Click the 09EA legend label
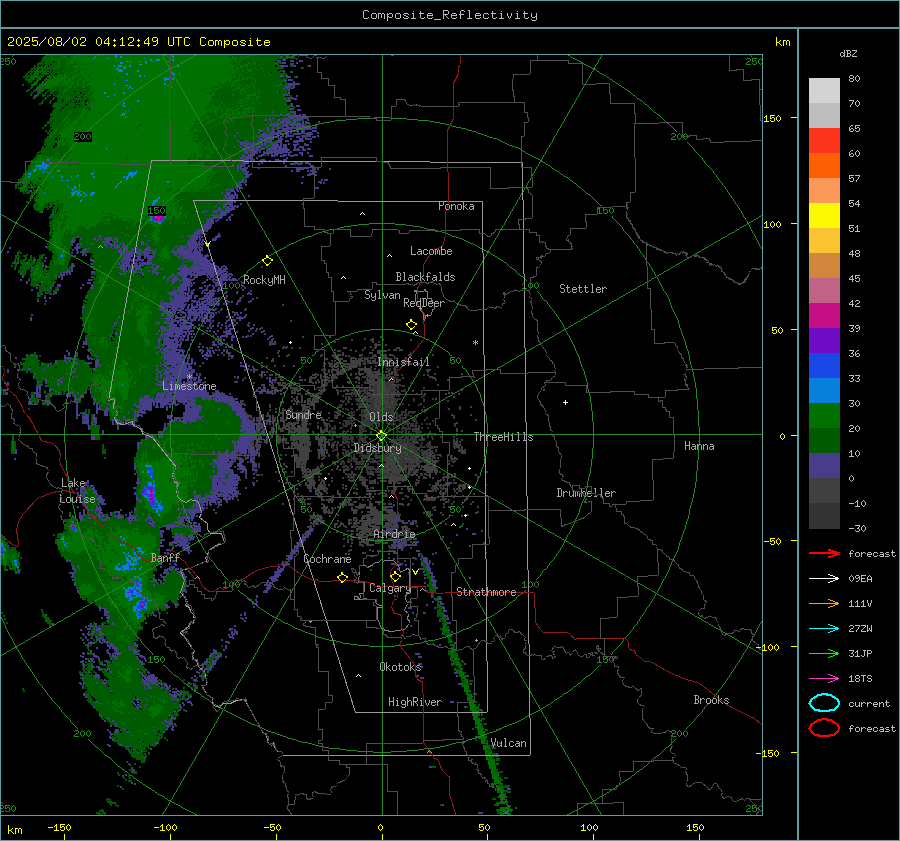 [x=860, y=578]
